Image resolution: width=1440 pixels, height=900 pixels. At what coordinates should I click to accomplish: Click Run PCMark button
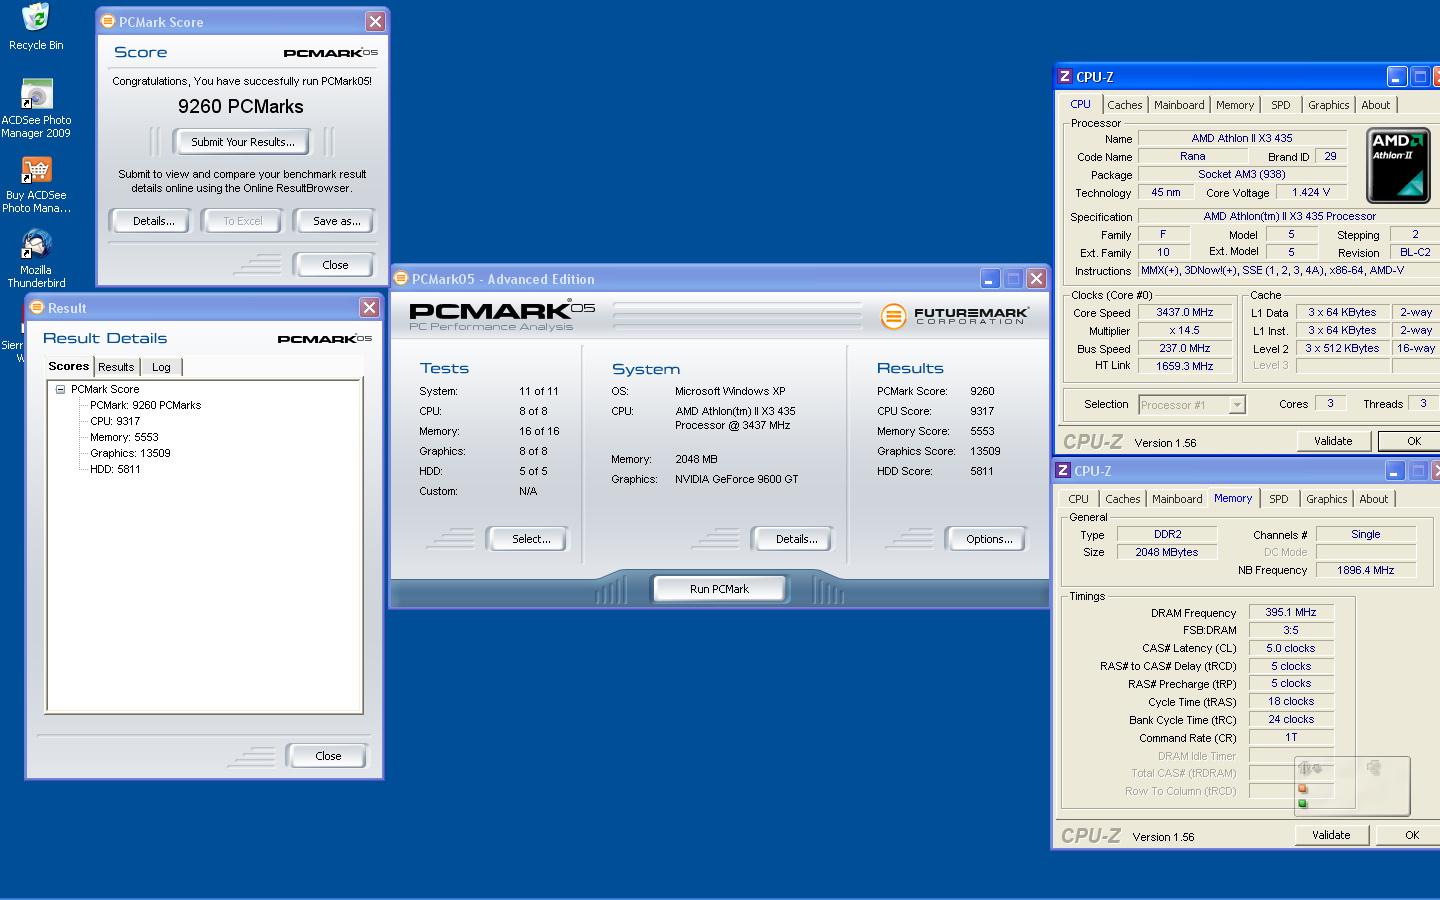point(719,589)
